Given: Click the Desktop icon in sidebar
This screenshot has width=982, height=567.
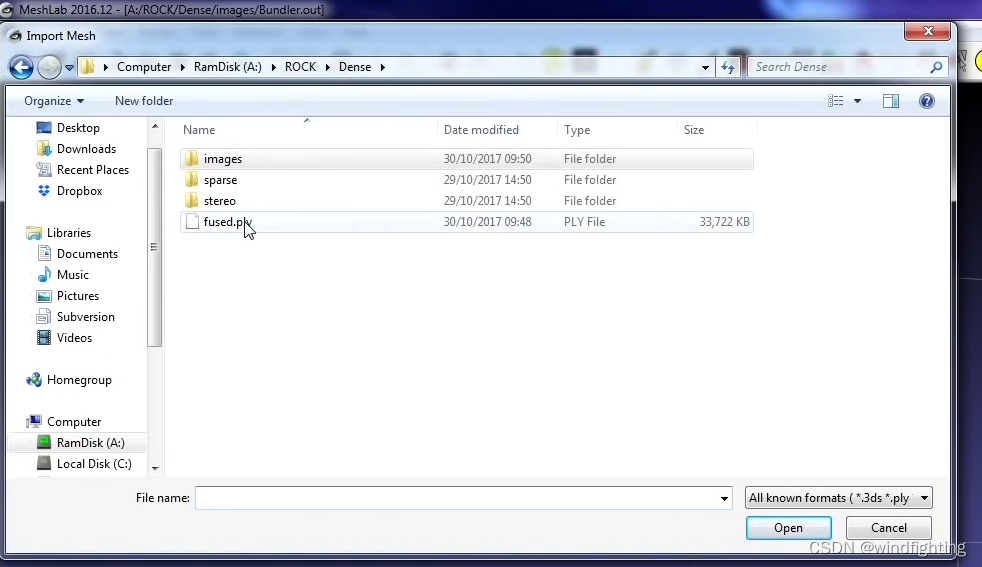Looking at the screenshot, I should point(44,128).
